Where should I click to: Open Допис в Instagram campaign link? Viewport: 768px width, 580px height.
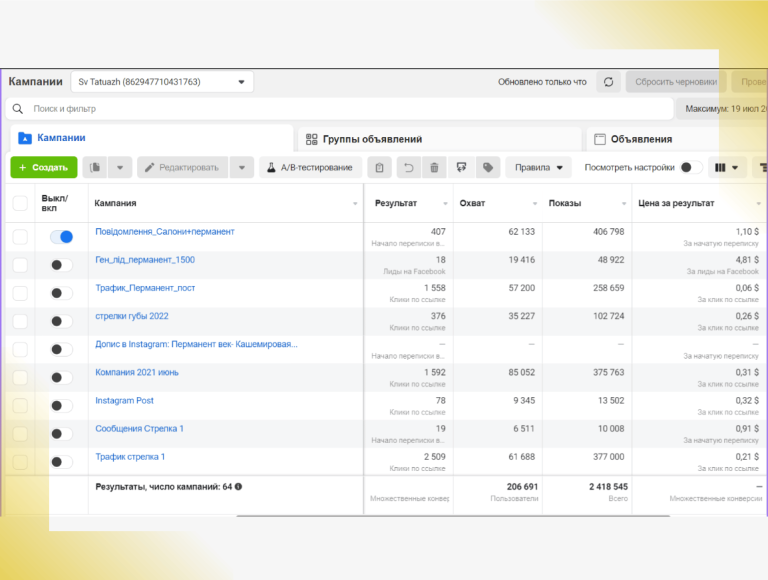(x=196, y=344)
